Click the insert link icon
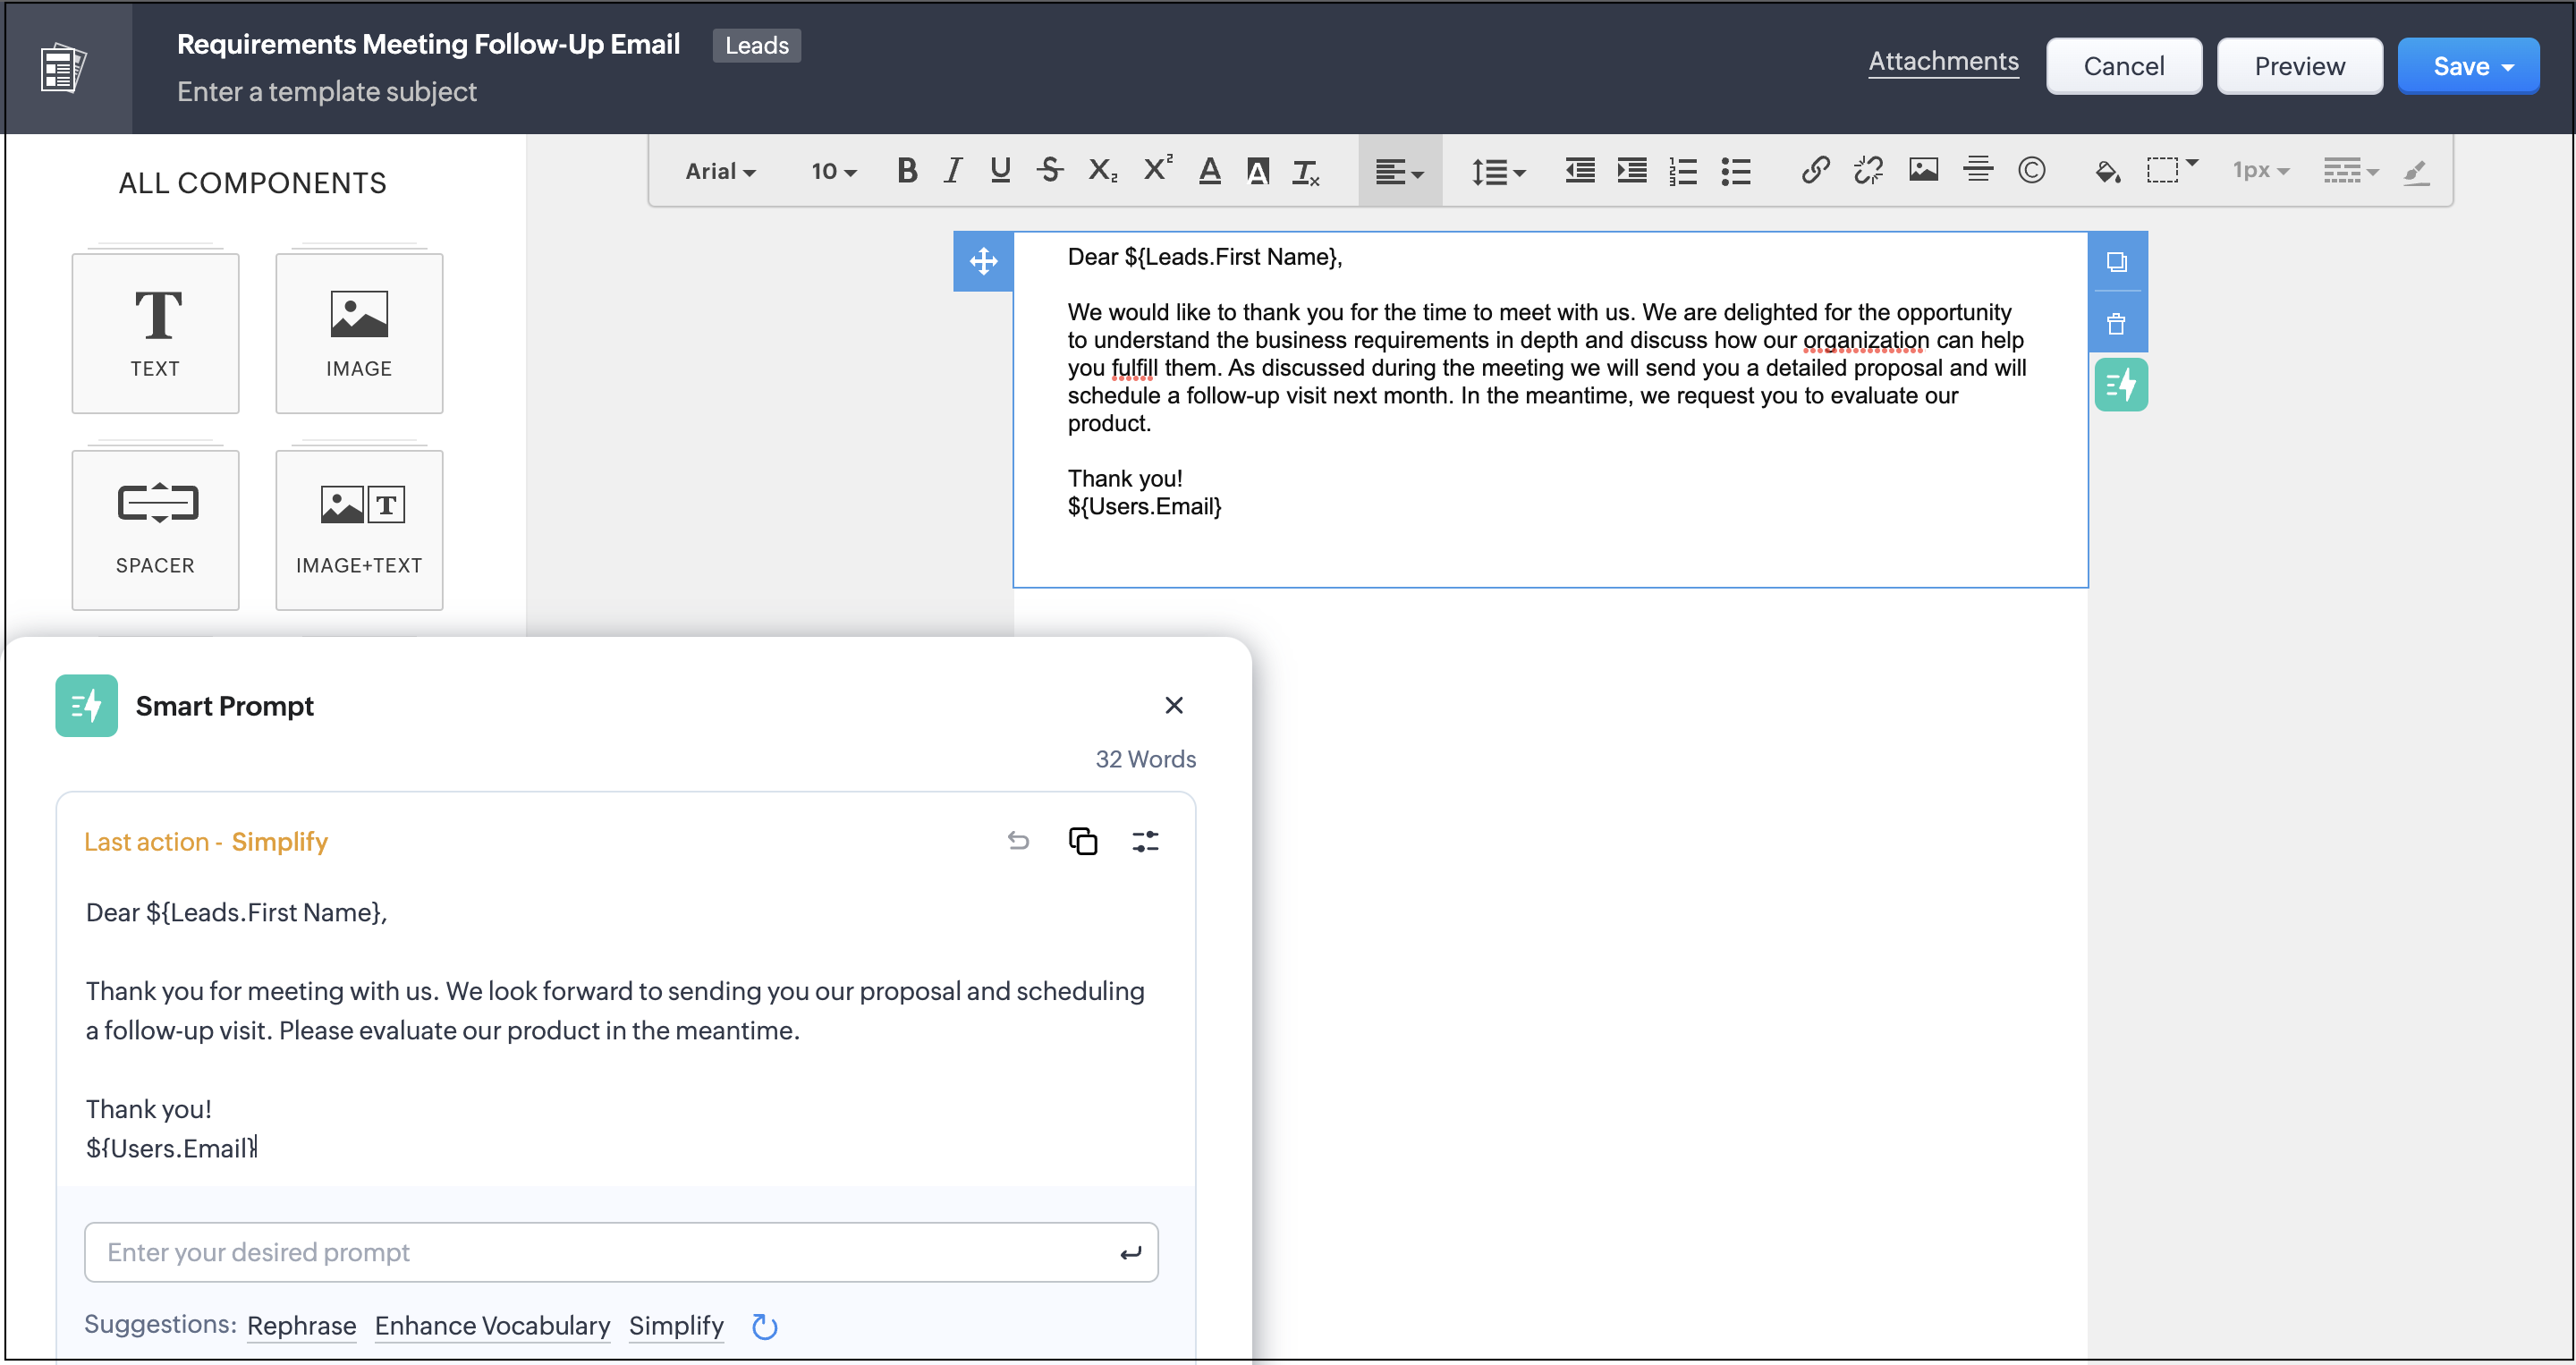2576x1365 pixels. coord(1815,171)
